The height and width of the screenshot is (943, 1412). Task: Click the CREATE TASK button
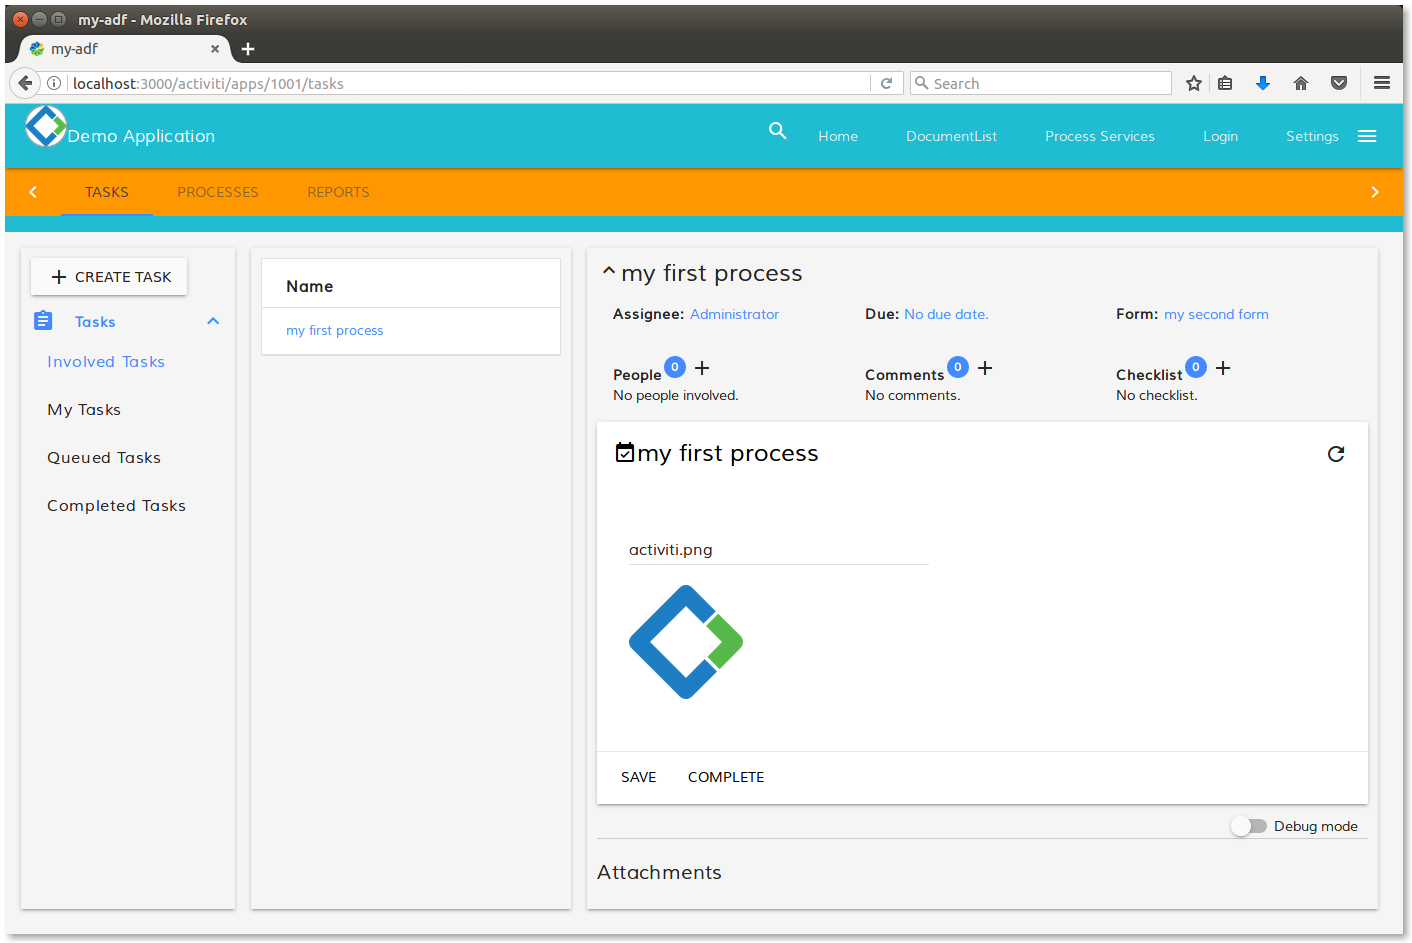(109, 277)
